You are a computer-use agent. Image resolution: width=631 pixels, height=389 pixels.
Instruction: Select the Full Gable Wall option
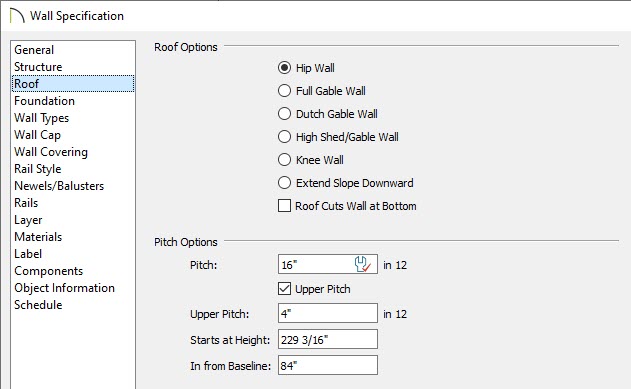coord(284,91)
